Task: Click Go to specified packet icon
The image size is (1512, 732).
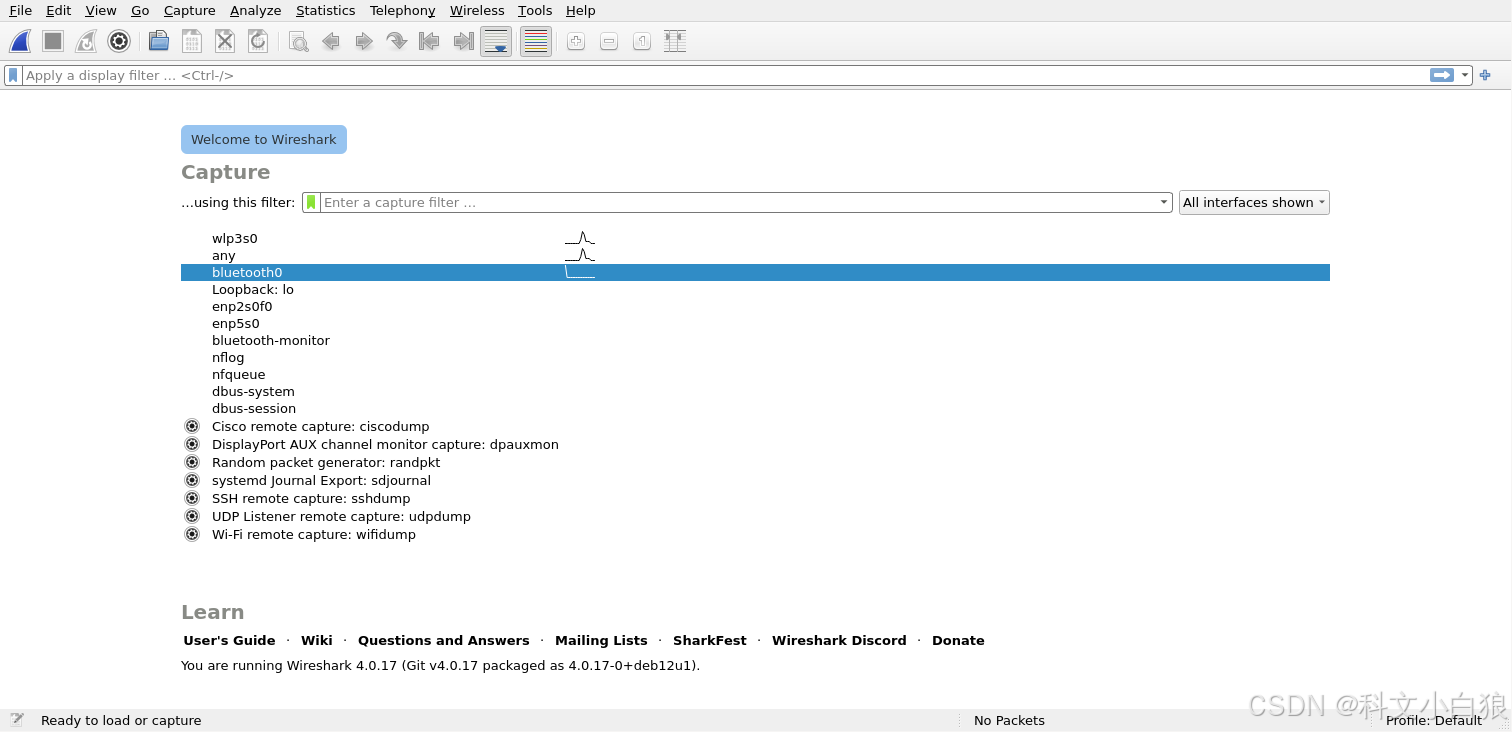Action: tap(397, 41)
